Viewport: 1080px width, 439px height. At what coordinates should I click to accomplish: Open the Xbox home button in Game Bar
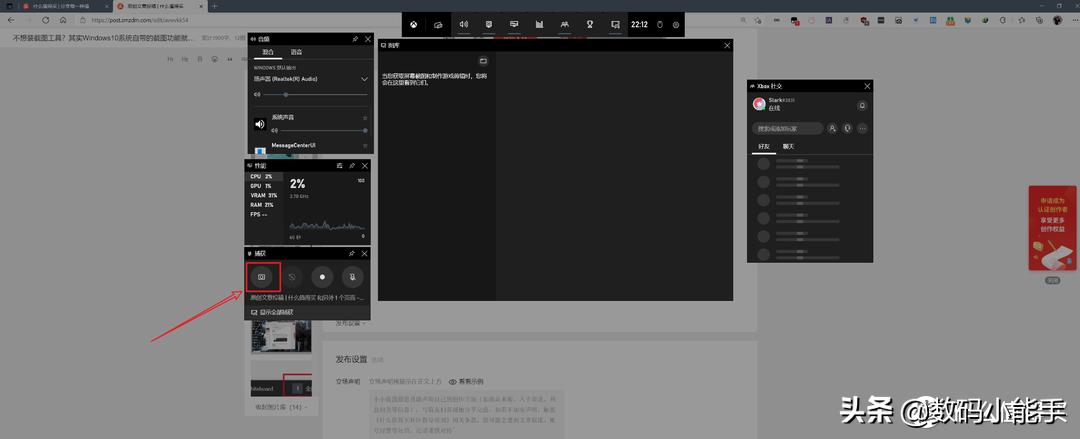[x=414, y=25]
